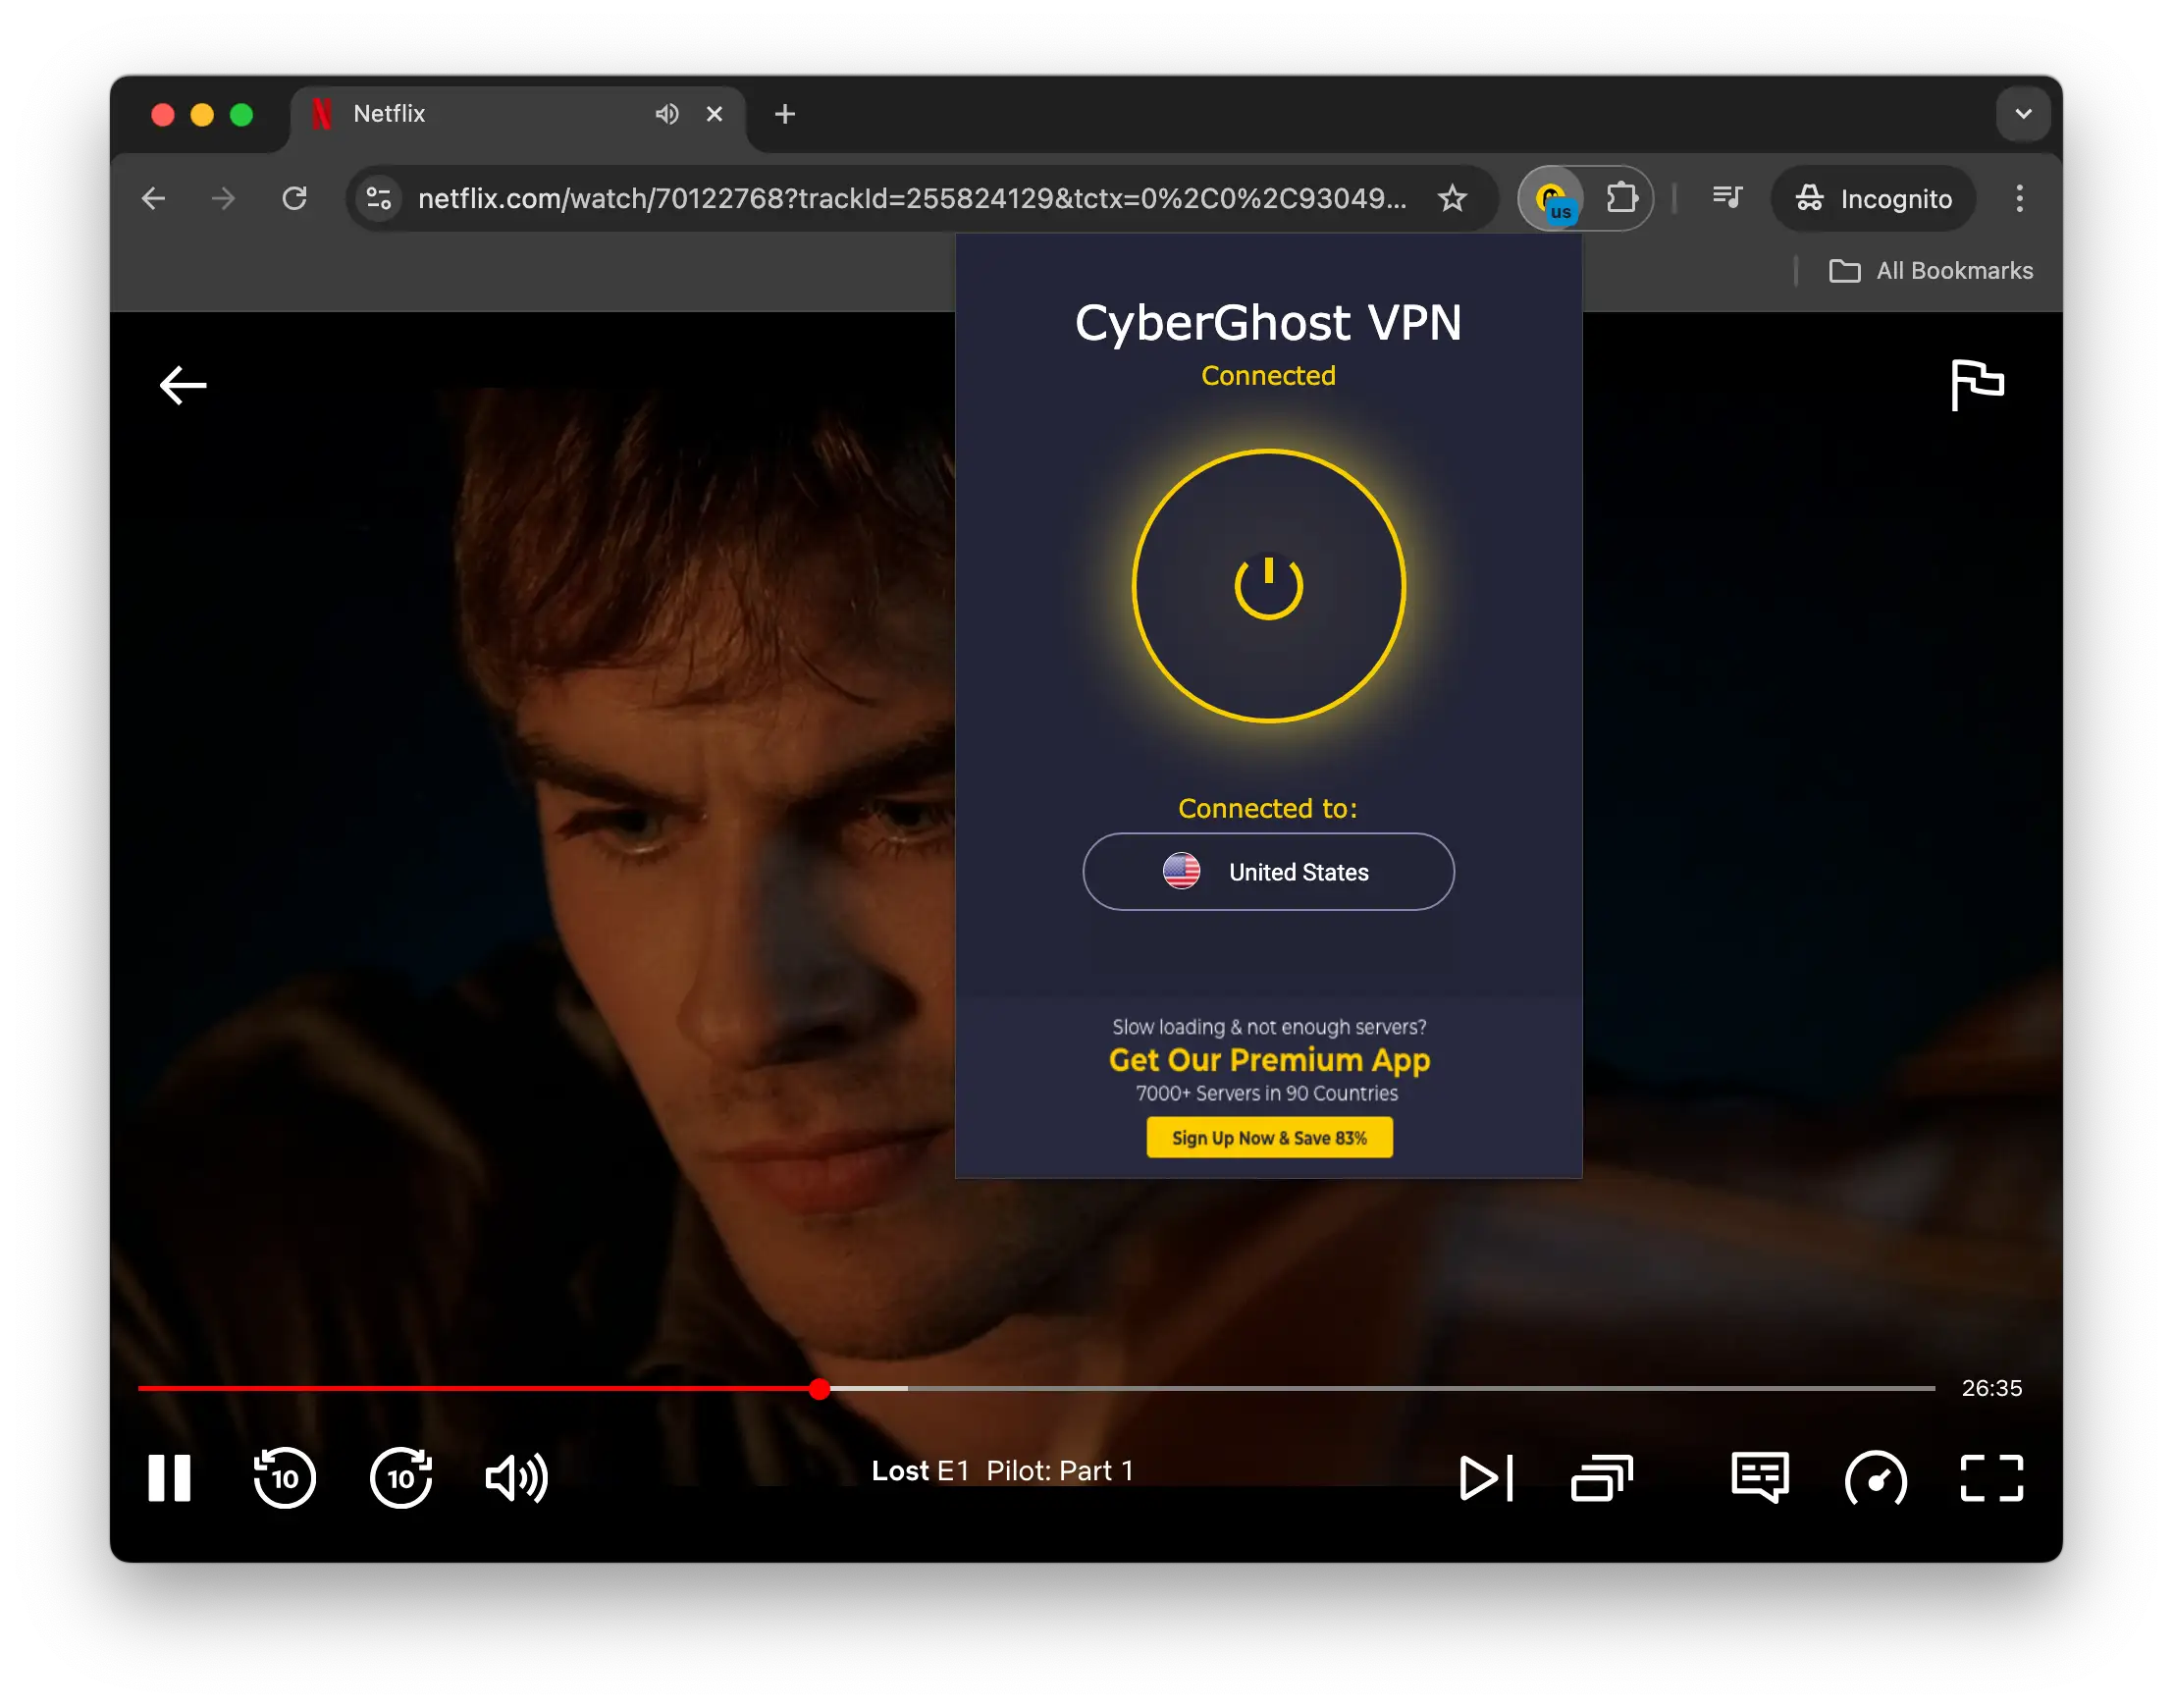2173x1708 pixels.
Task: Toggle the cast/screen mirroring icon
Action: (x=1602, y=1477)
